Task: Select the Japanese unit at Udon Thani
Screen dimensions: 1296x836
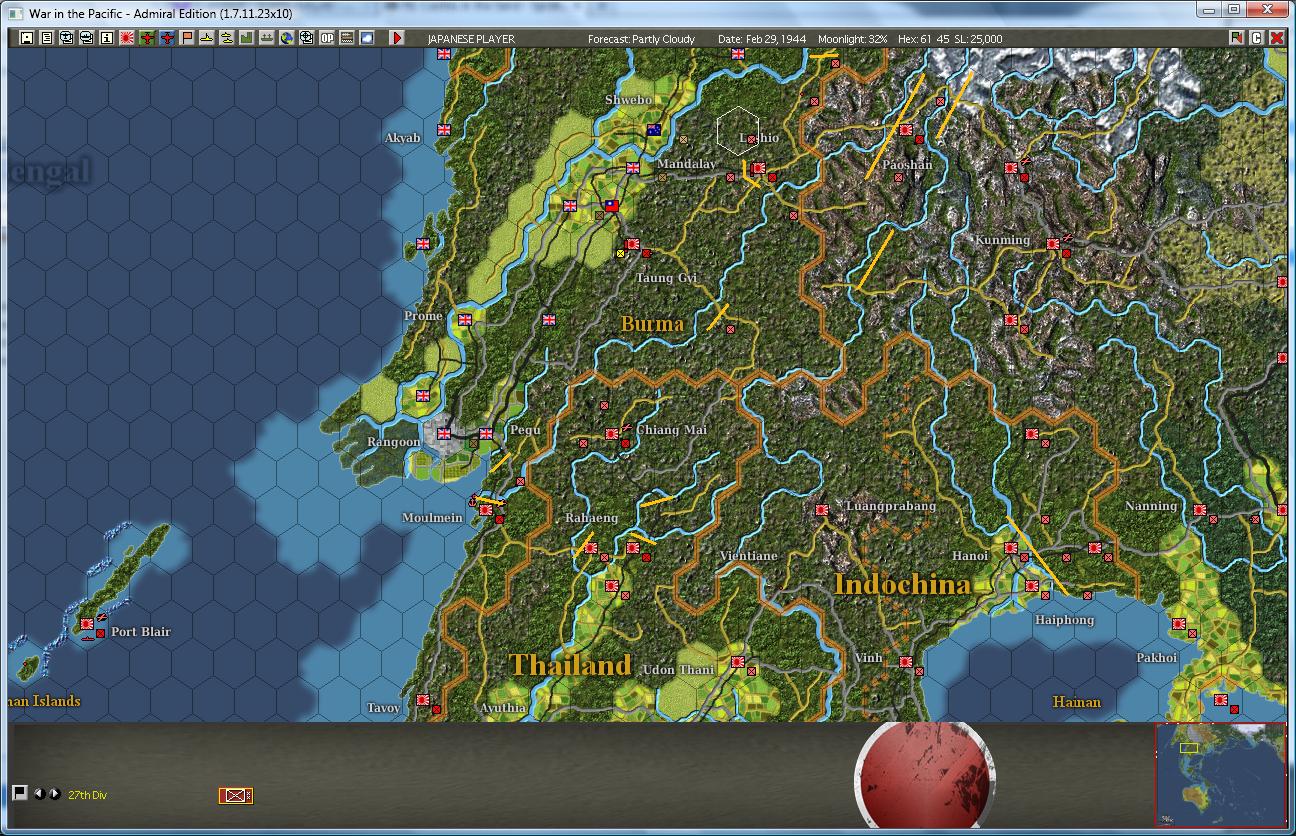Action: pyautogui.click(x=737, y=662)
